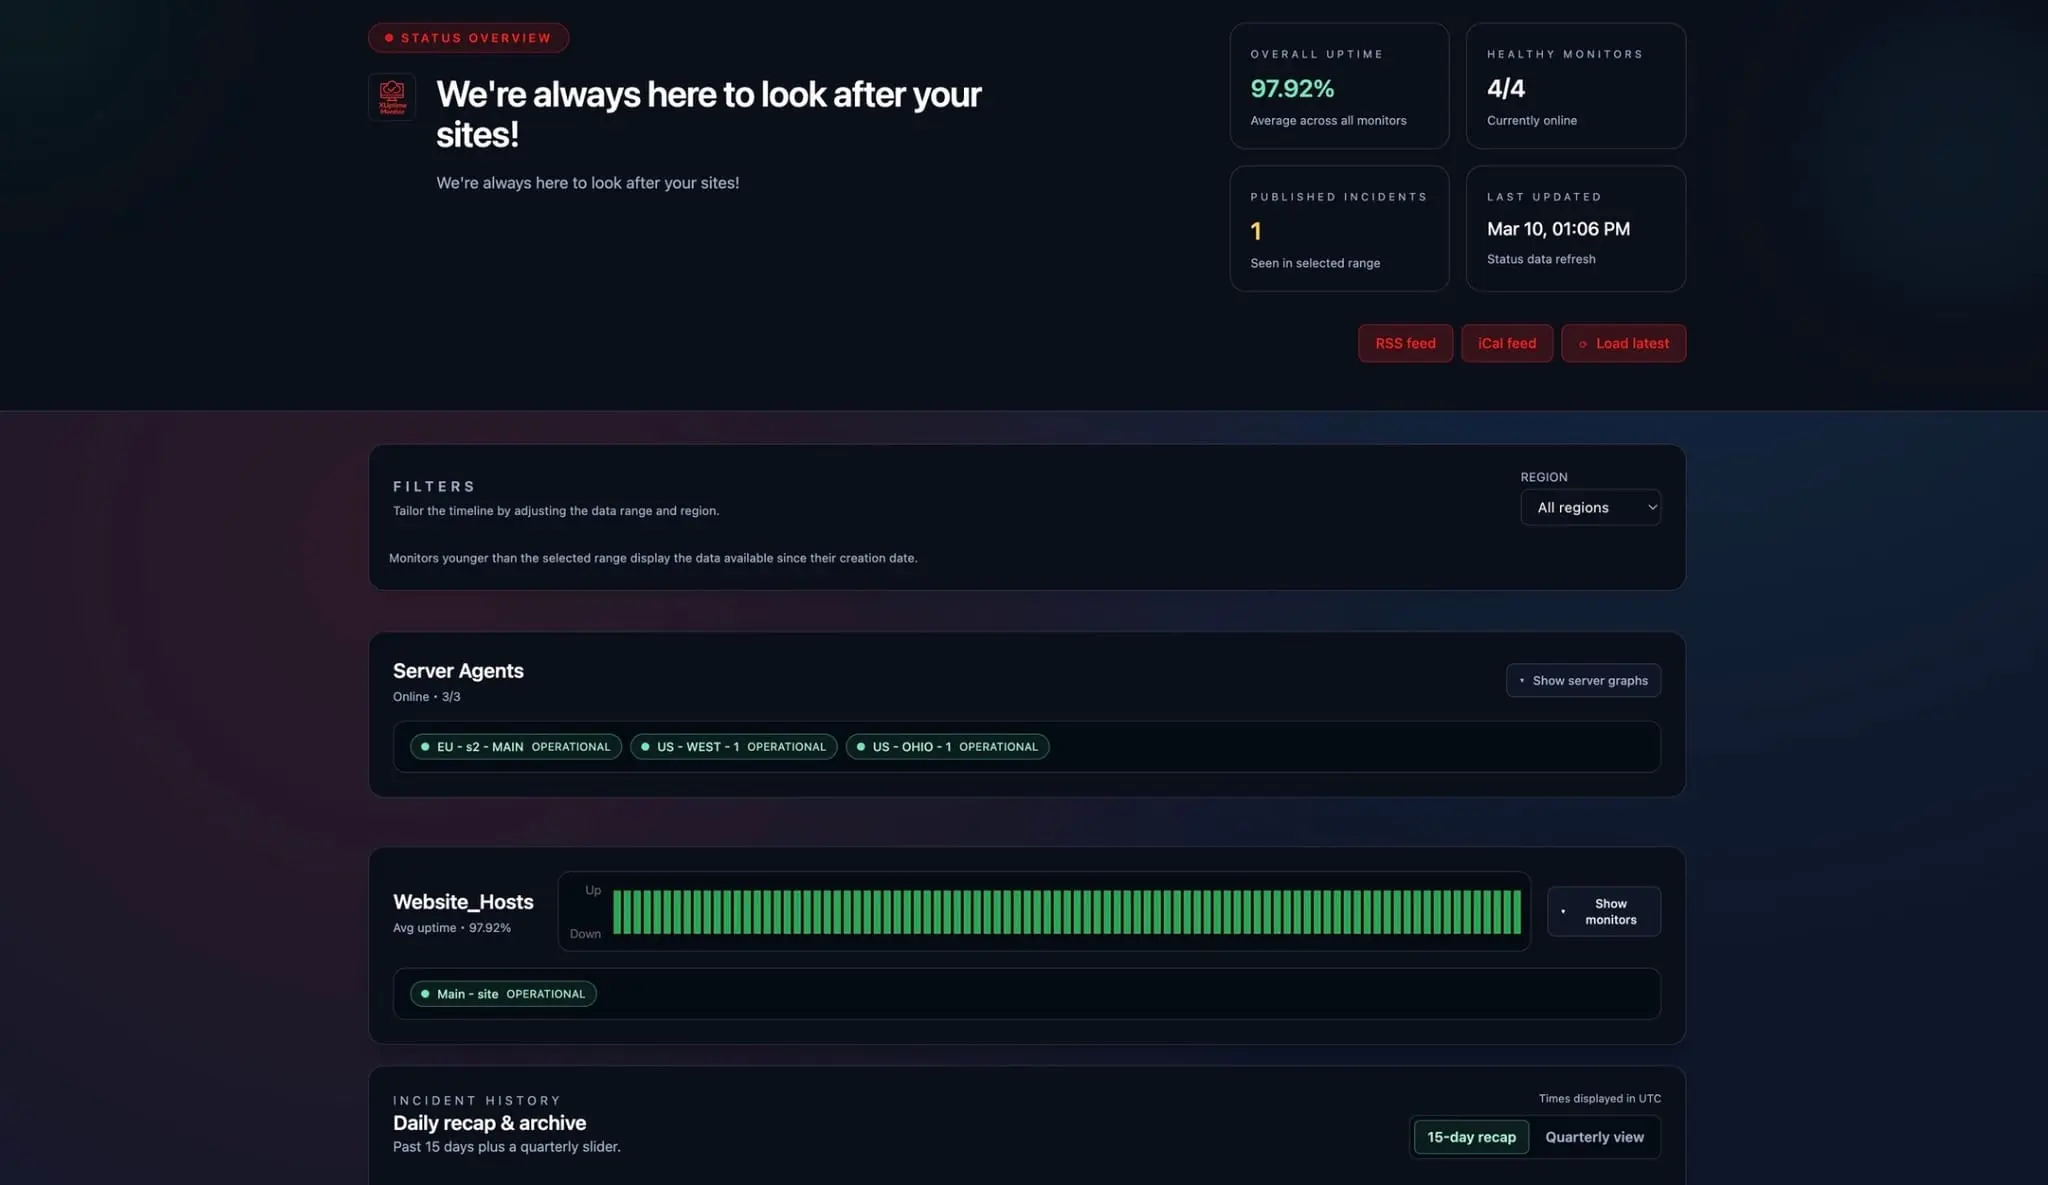Switch to the 15-day recap tab
This screenshot has height=1185, width=2048.
click(1471, 1137)
